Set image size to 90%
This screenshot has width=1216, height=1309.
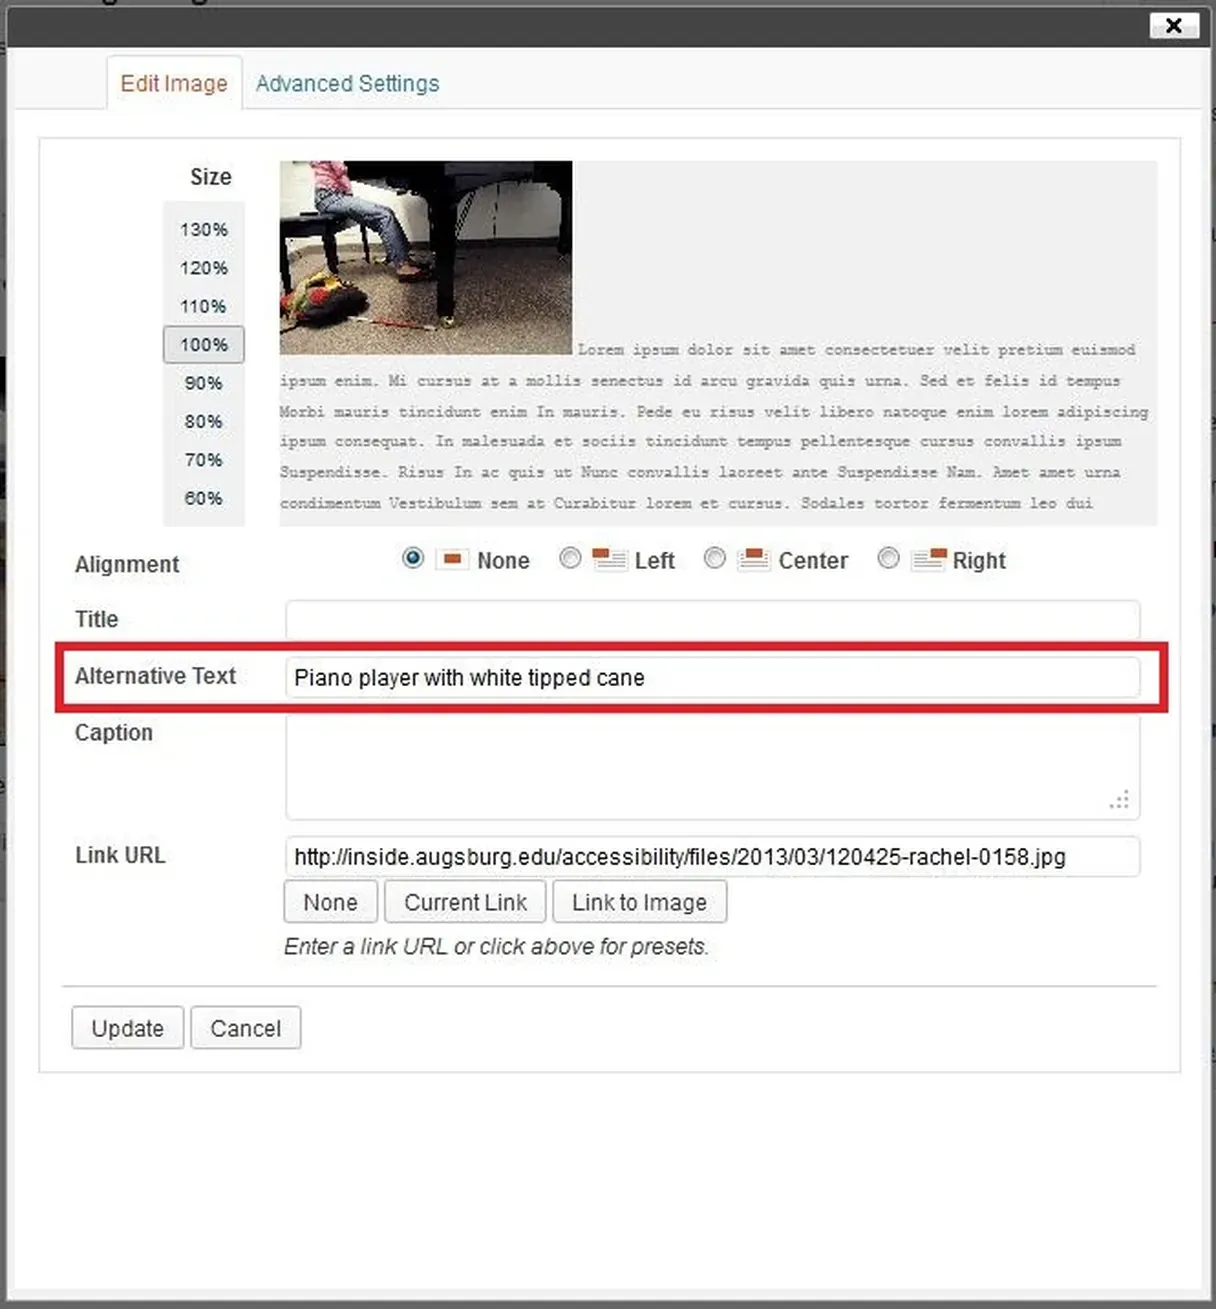[203, 383]
